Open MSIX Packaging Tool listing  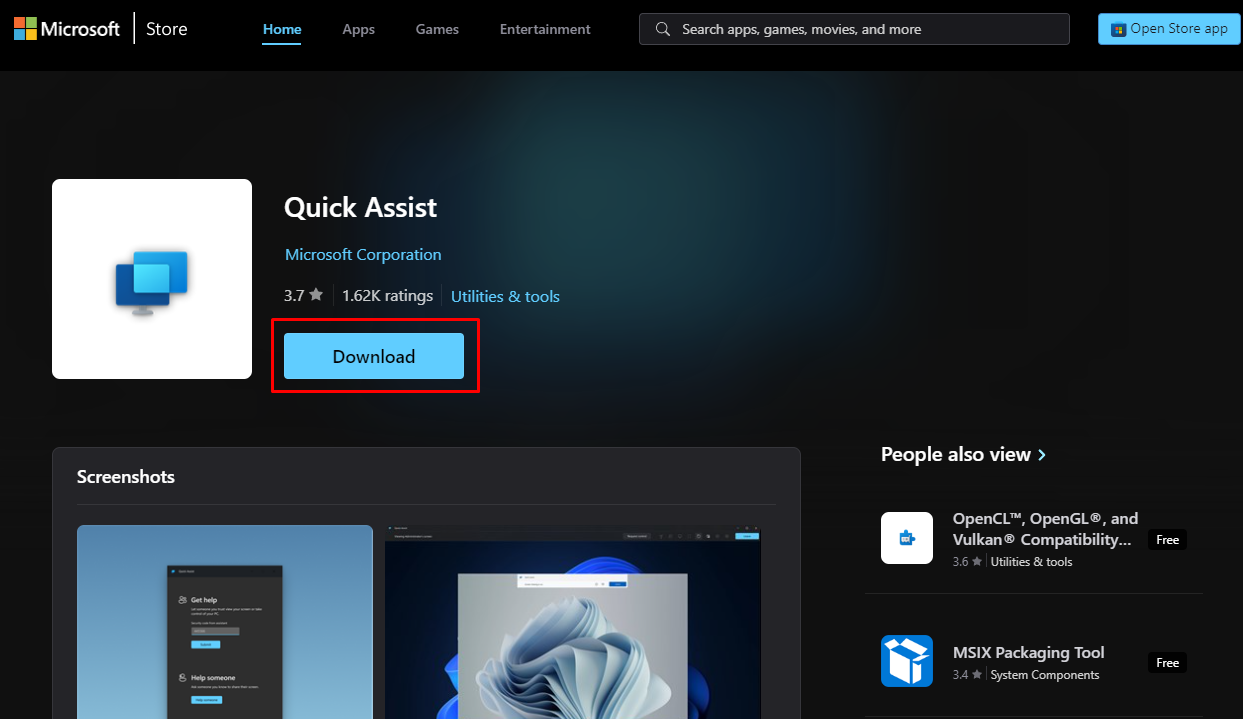[1028, 652]
